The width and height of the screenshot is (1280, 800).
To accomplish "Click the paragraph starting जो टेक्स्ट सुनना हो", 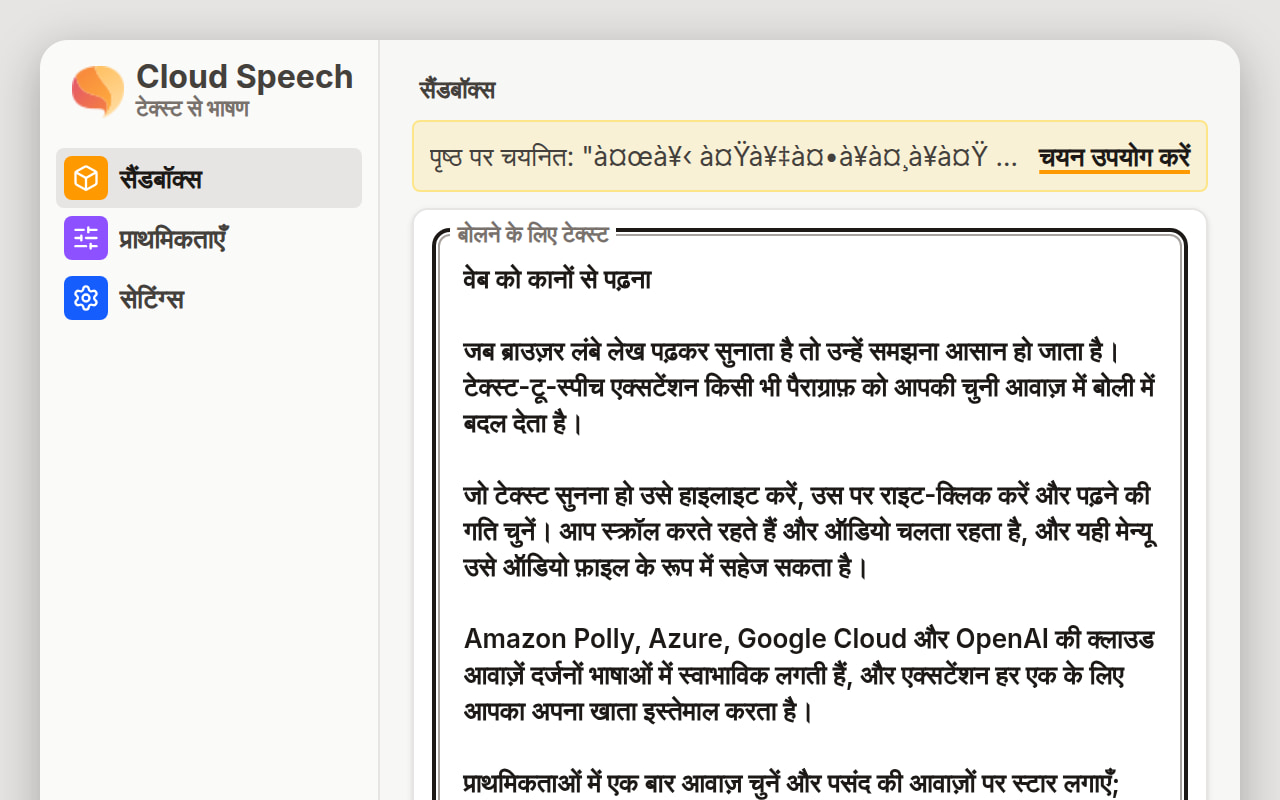I will tap(810, 531).
